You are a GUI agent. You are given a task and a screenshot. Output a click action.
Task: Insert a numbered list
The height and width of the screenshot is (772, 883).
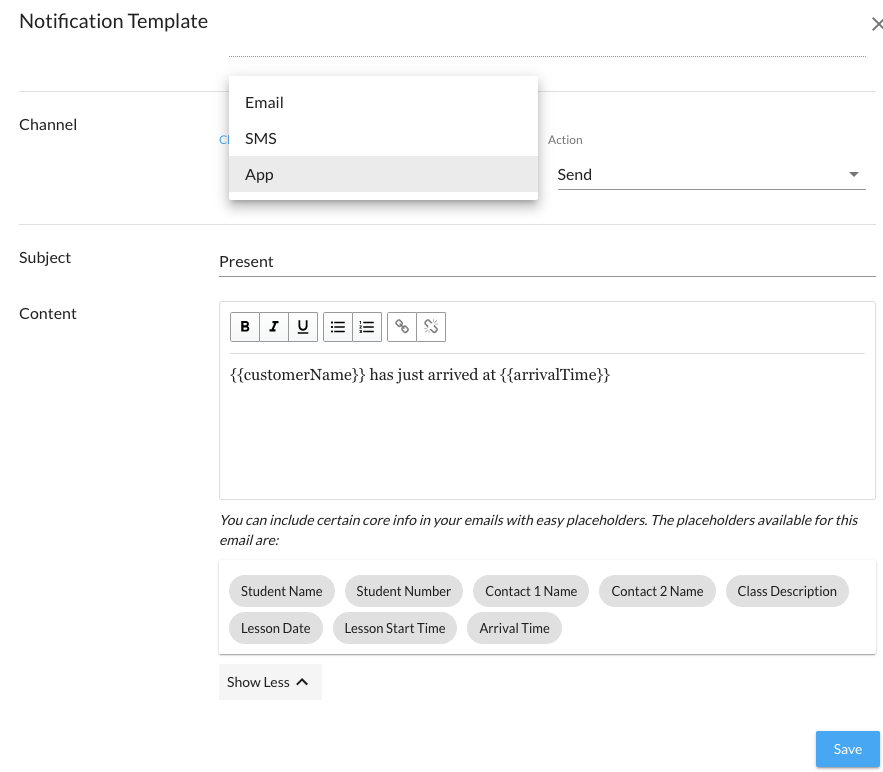tap(367, 327)
